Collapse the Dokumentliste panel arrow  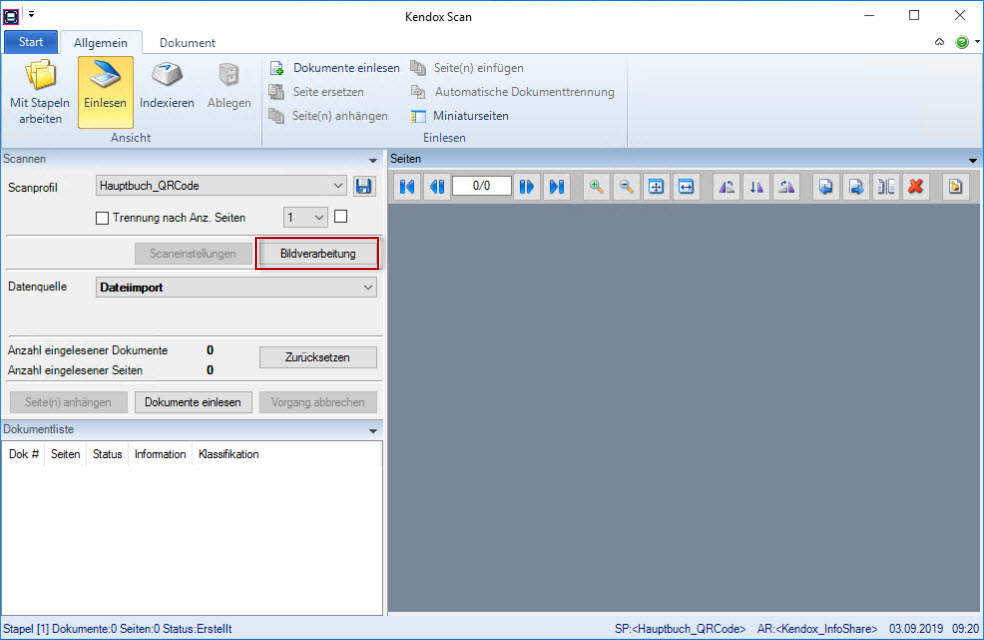(374, 430)
